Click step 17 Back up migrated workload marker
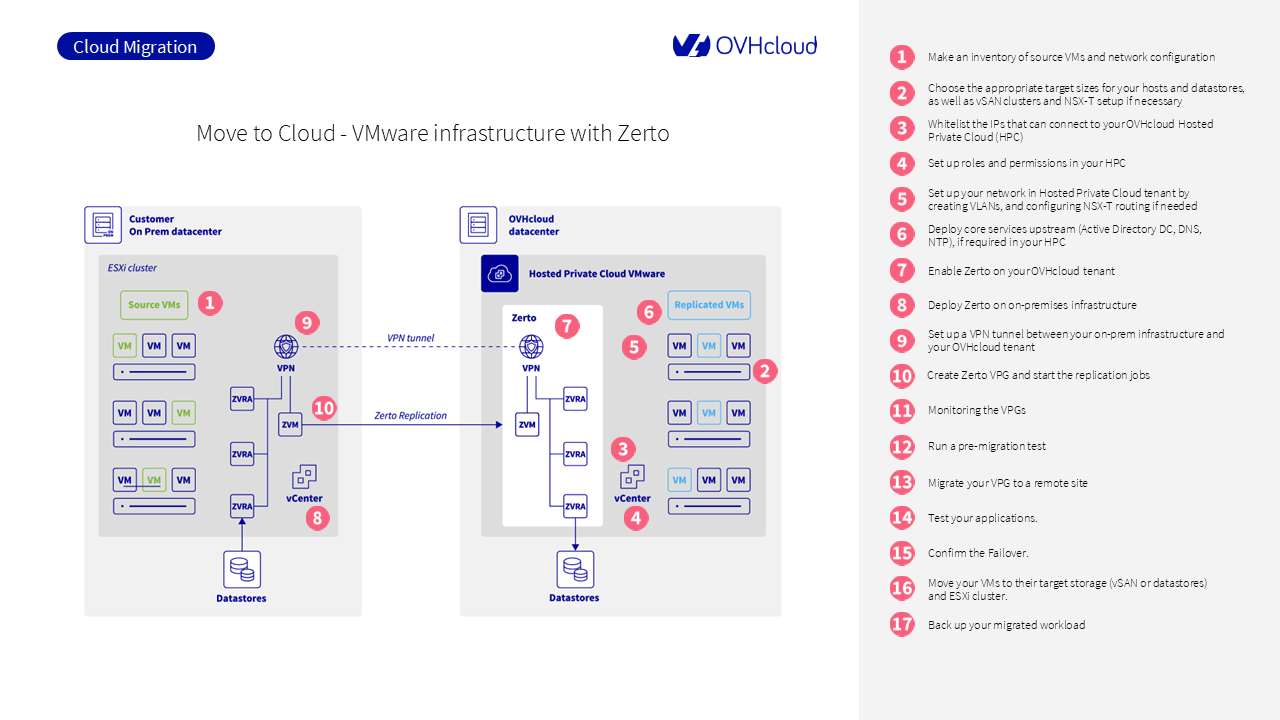 point(902,623)
